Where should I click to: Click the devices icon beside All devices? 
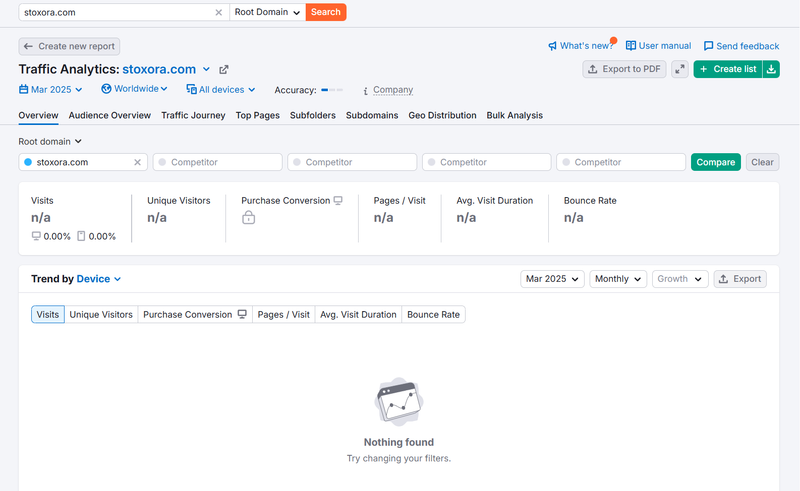click(x=191, y=89)
